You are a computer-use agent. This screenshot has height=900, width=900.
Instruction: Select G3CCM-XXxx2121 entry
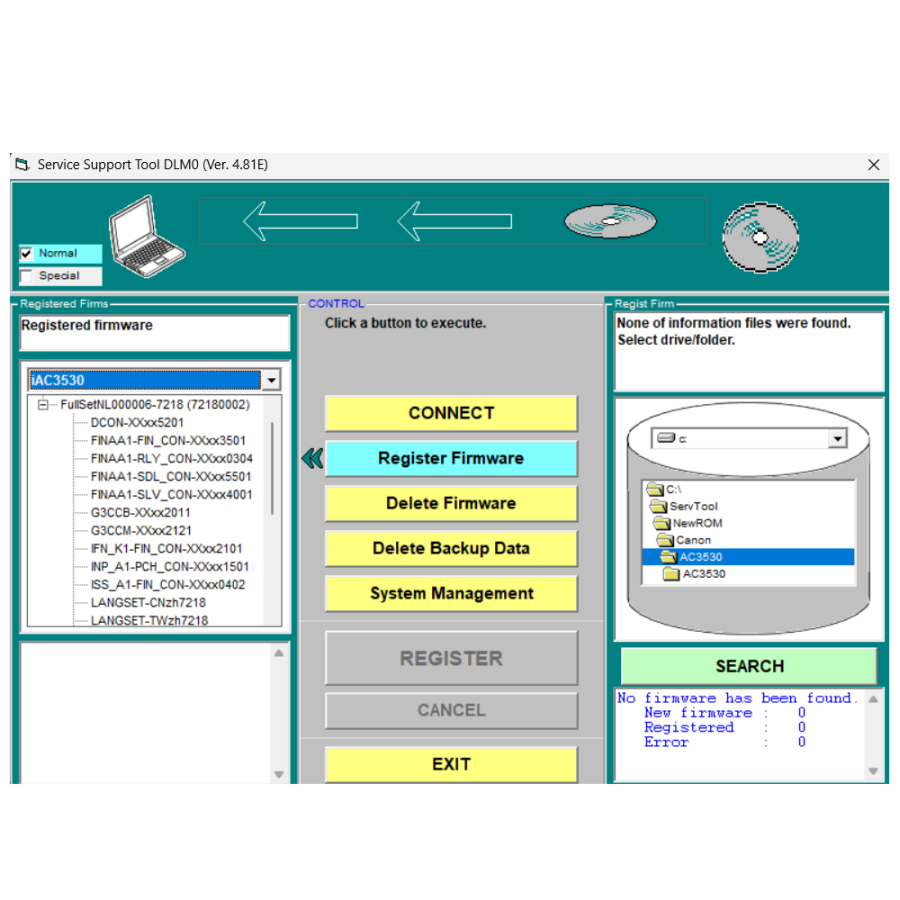[141, 530]
